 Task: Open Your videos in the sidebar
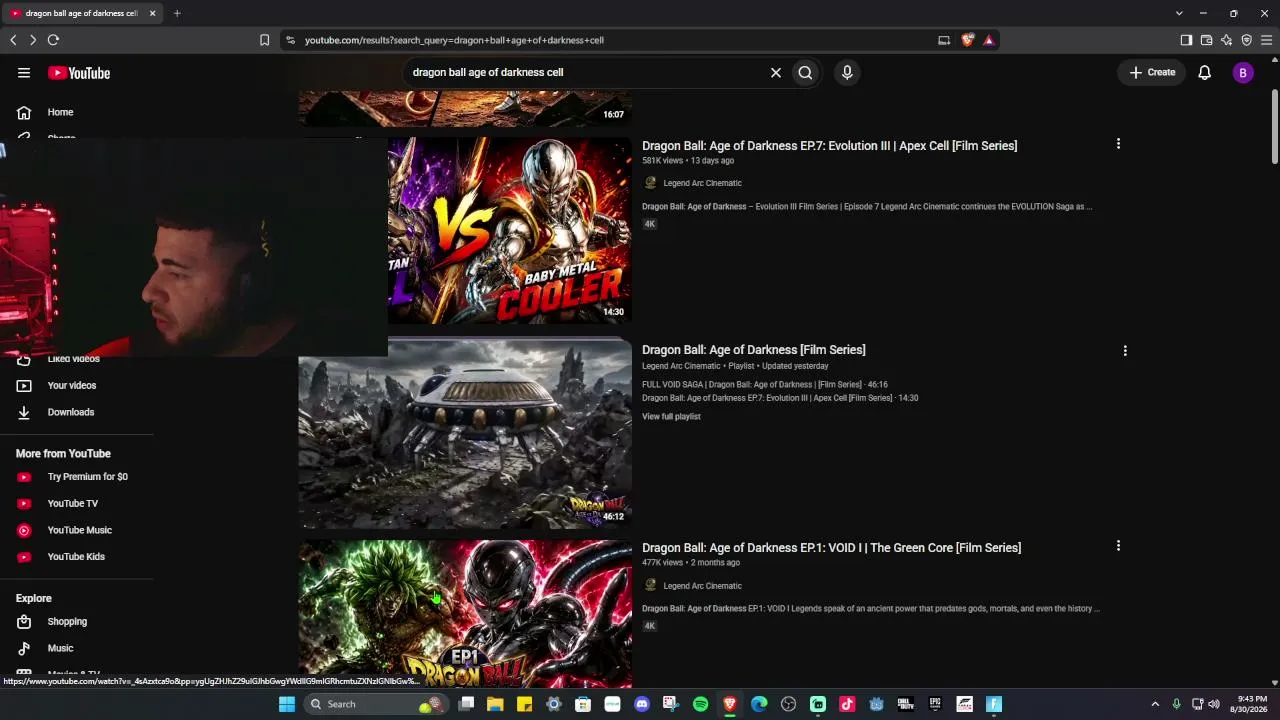[76, 385]
